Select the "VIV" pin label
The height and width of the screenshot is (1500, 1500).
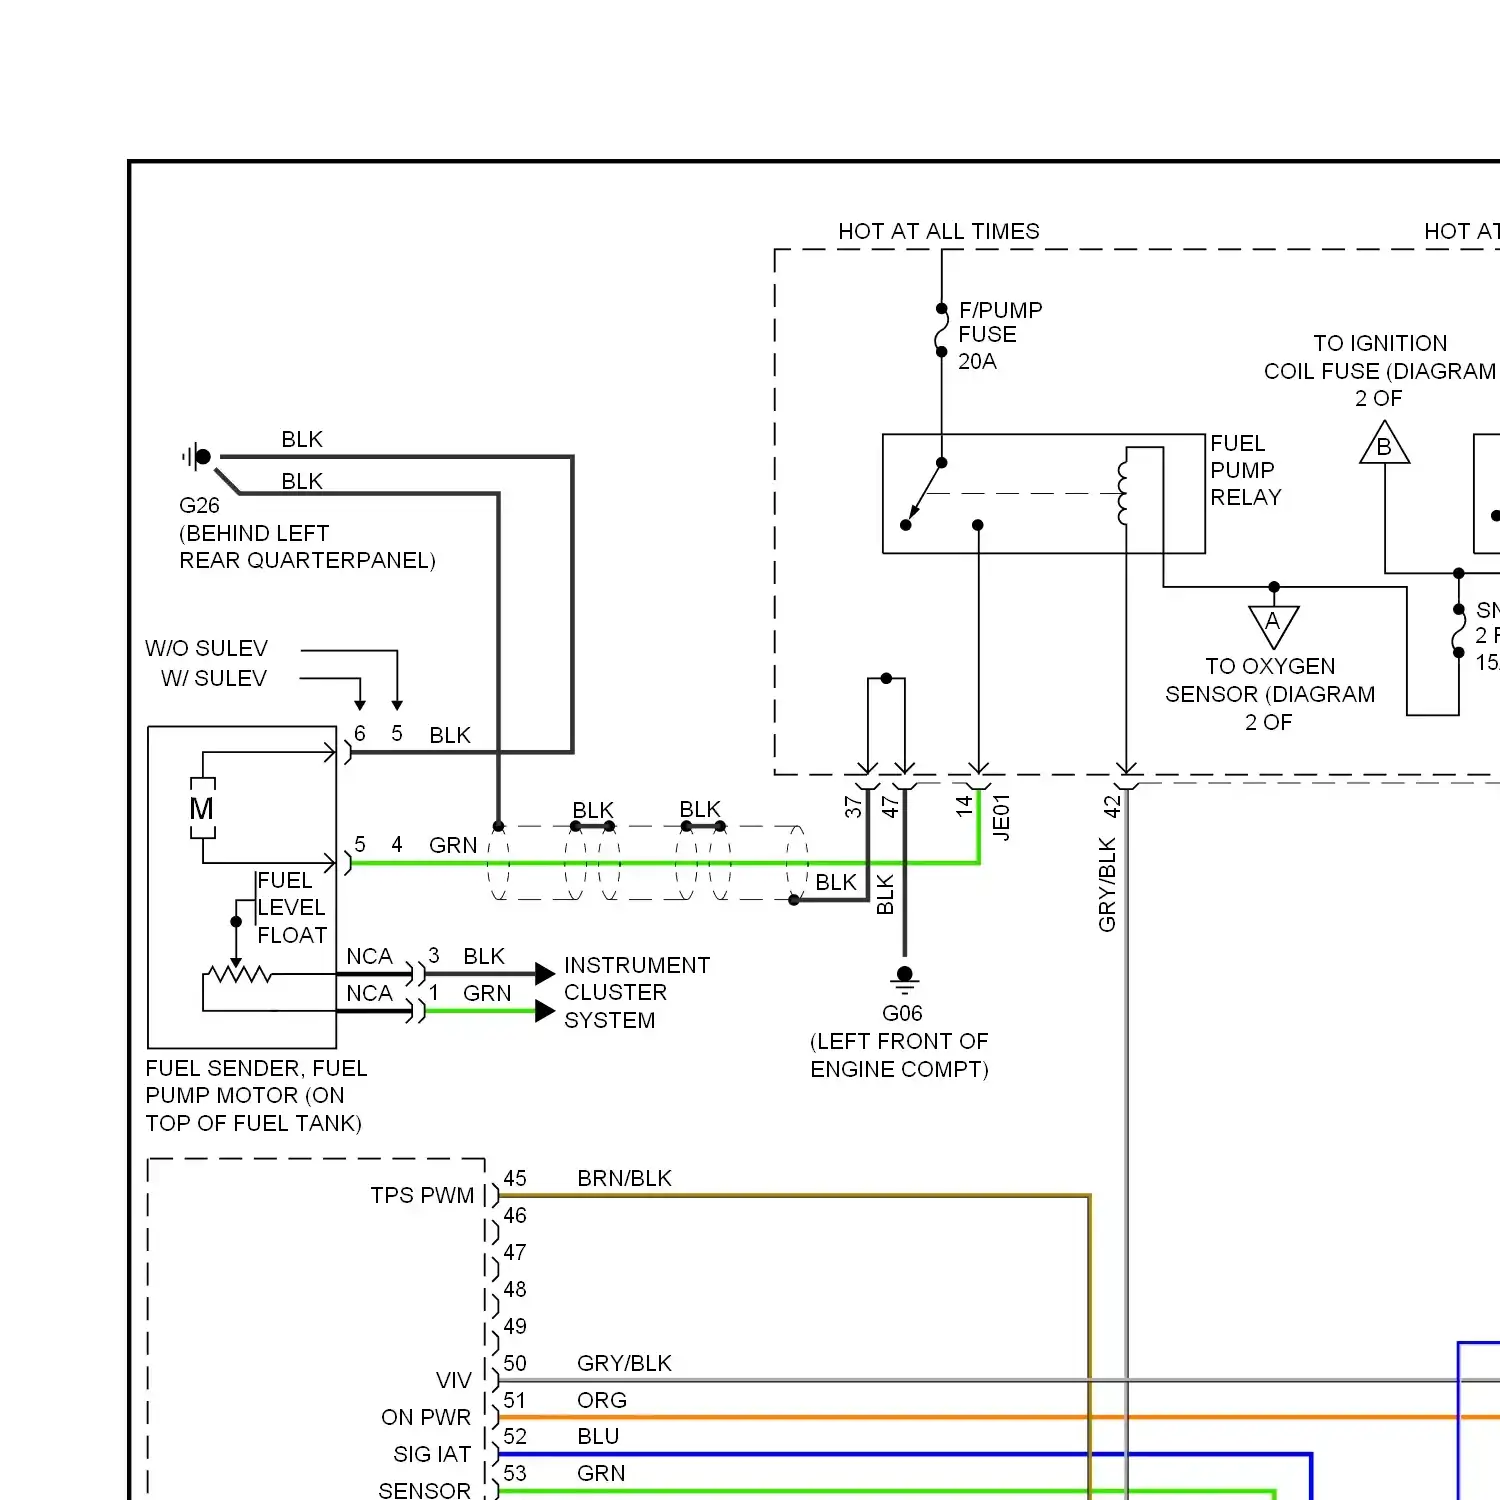453,1380
